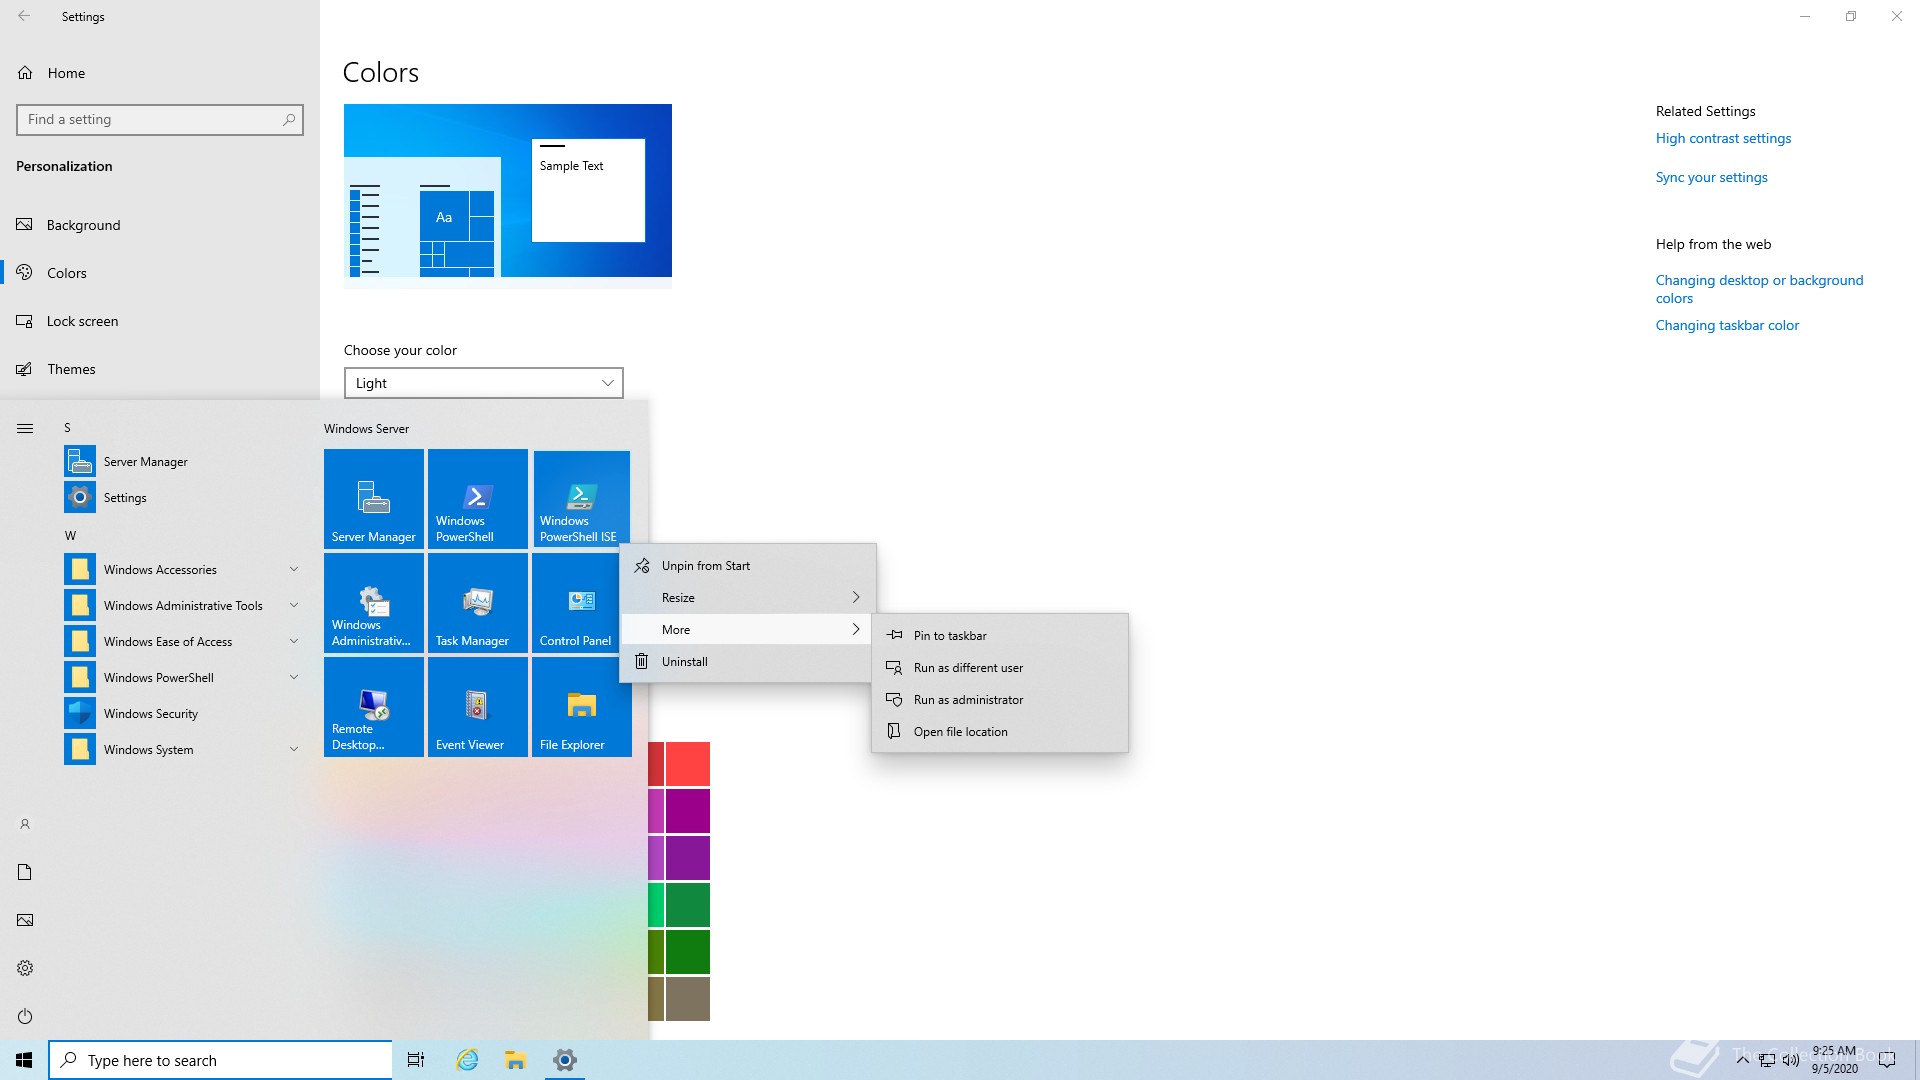
Task: Click Sync your settings link
Action: coord(1711,177)
